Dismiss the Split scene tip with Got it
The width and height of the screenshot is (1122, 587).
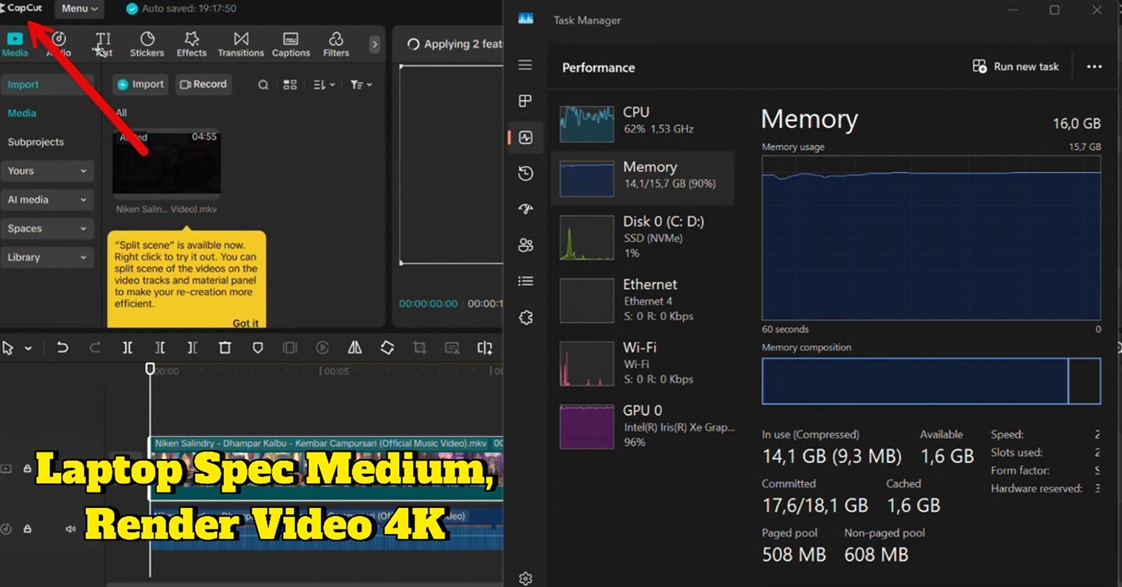click(x=245, y=323)
